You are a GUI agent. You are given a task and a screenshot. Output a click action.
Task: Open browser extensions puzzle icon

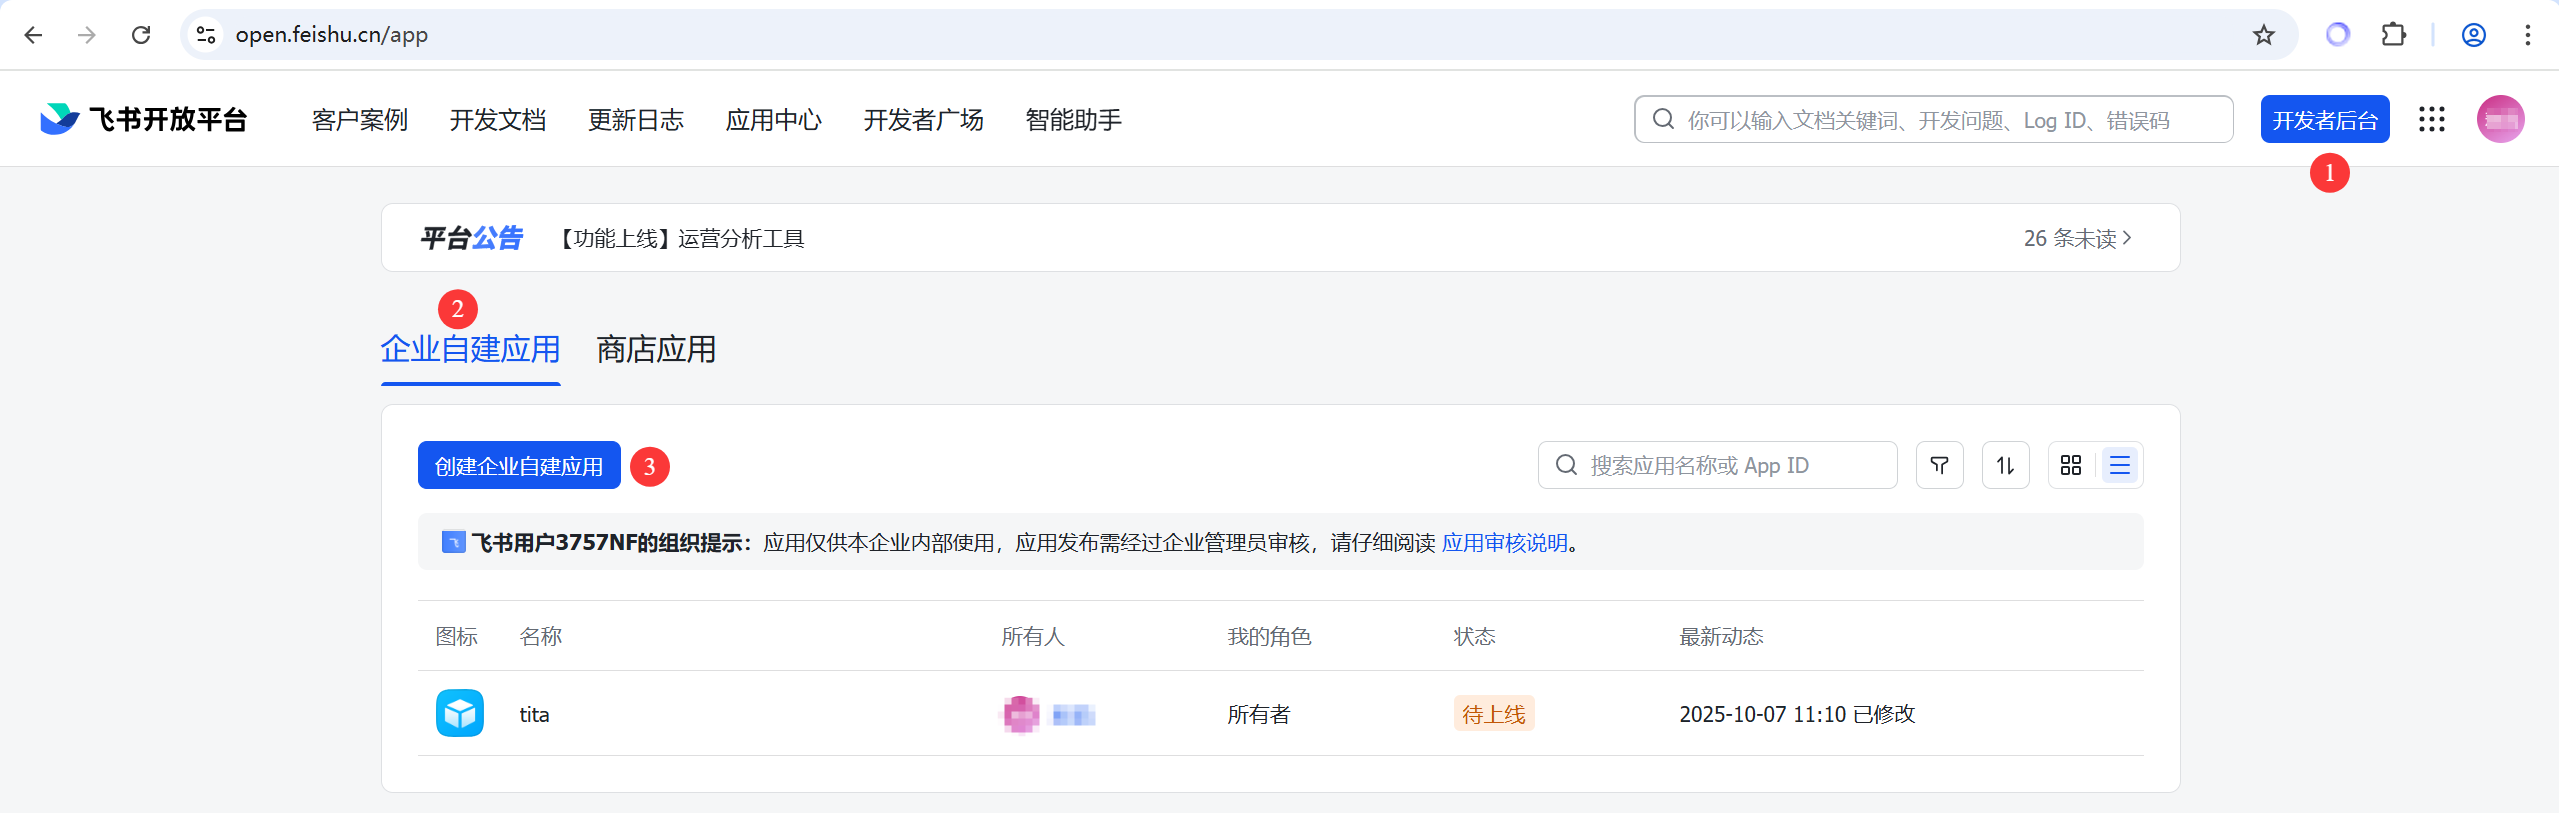2393,35
